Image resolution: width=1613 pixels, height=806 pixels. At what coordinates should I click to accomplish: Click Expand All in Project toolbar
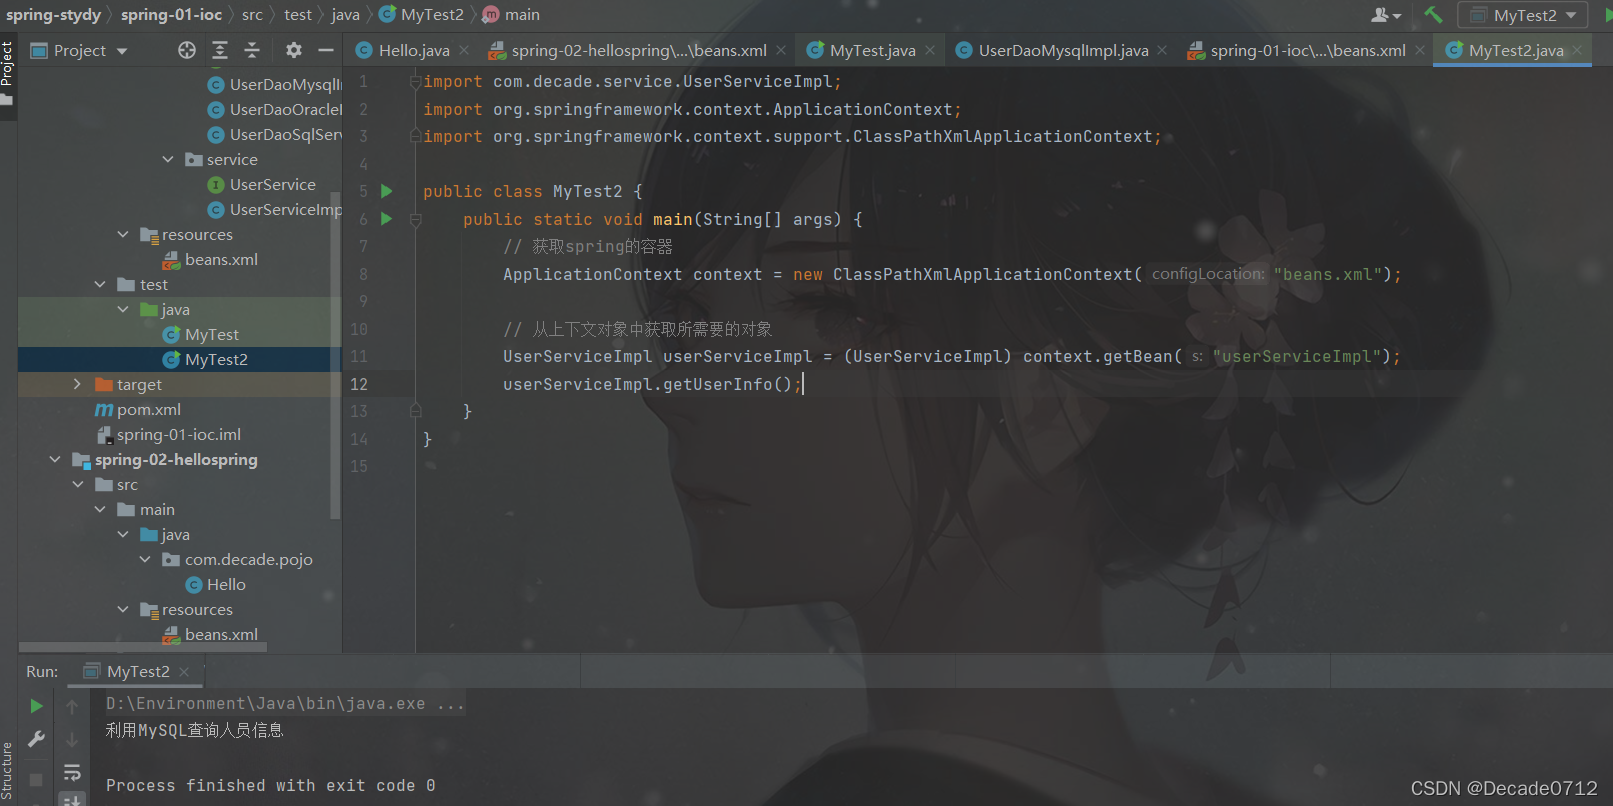[220, 50]
